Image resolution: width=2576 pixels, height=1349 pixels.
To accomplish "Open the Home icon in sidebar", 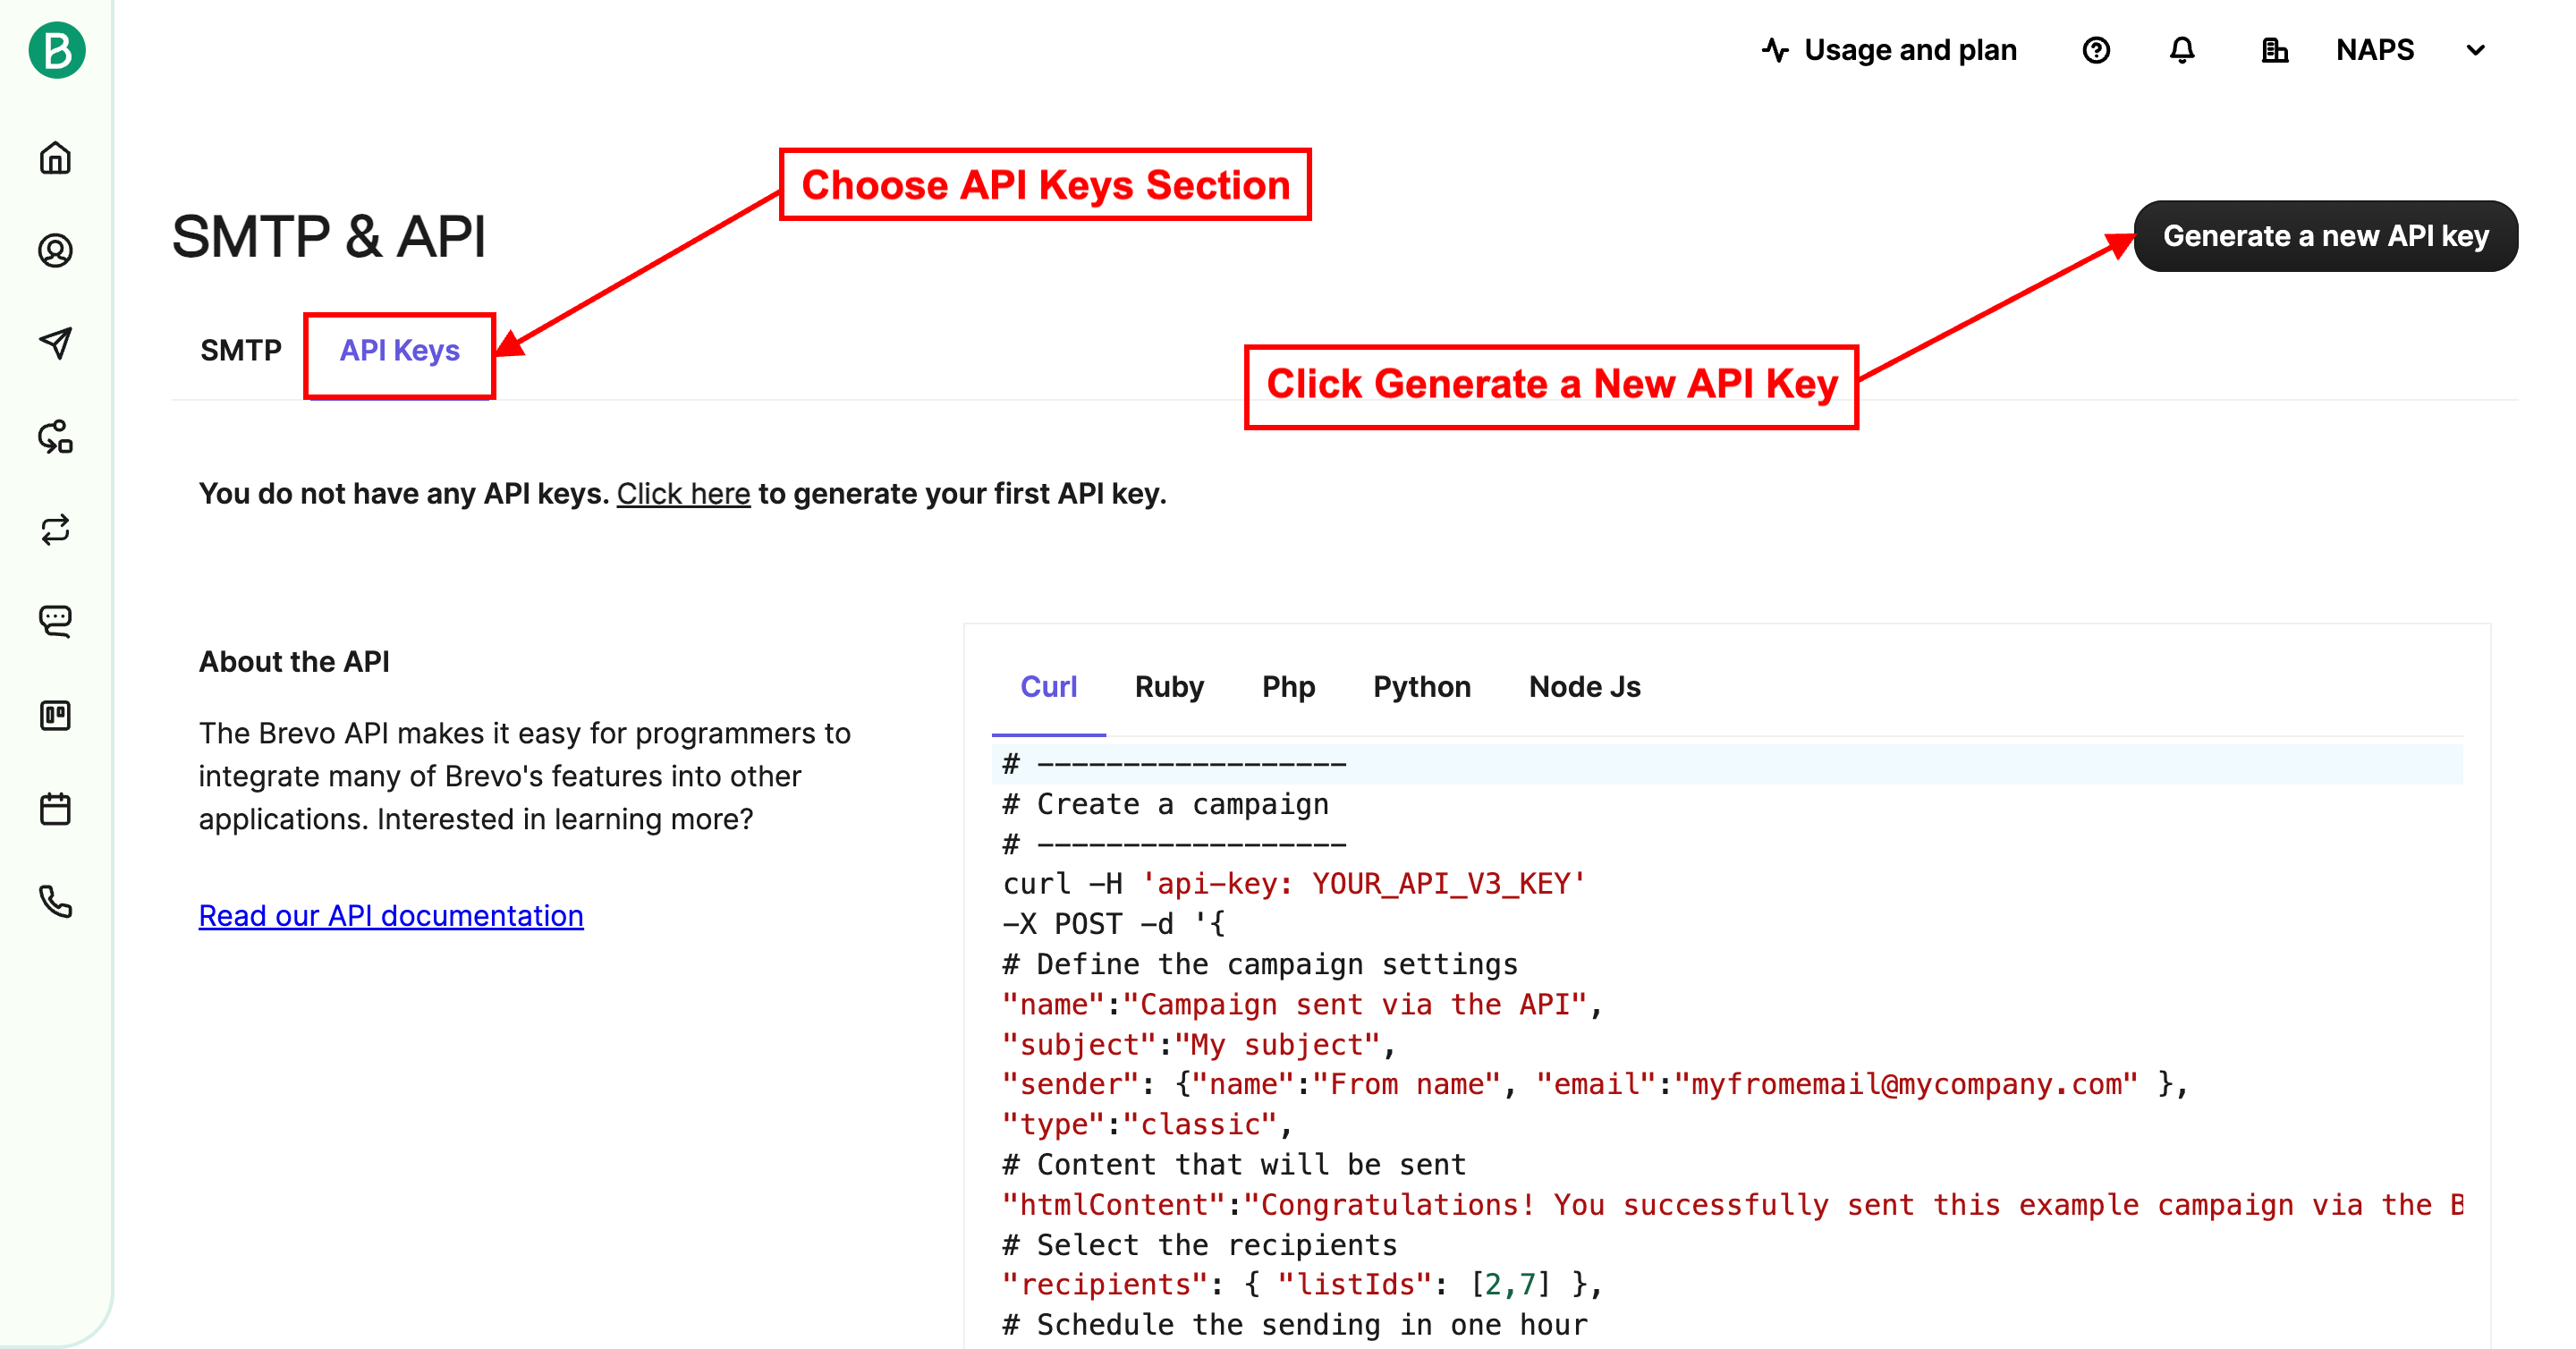I will tap(56, 158).
